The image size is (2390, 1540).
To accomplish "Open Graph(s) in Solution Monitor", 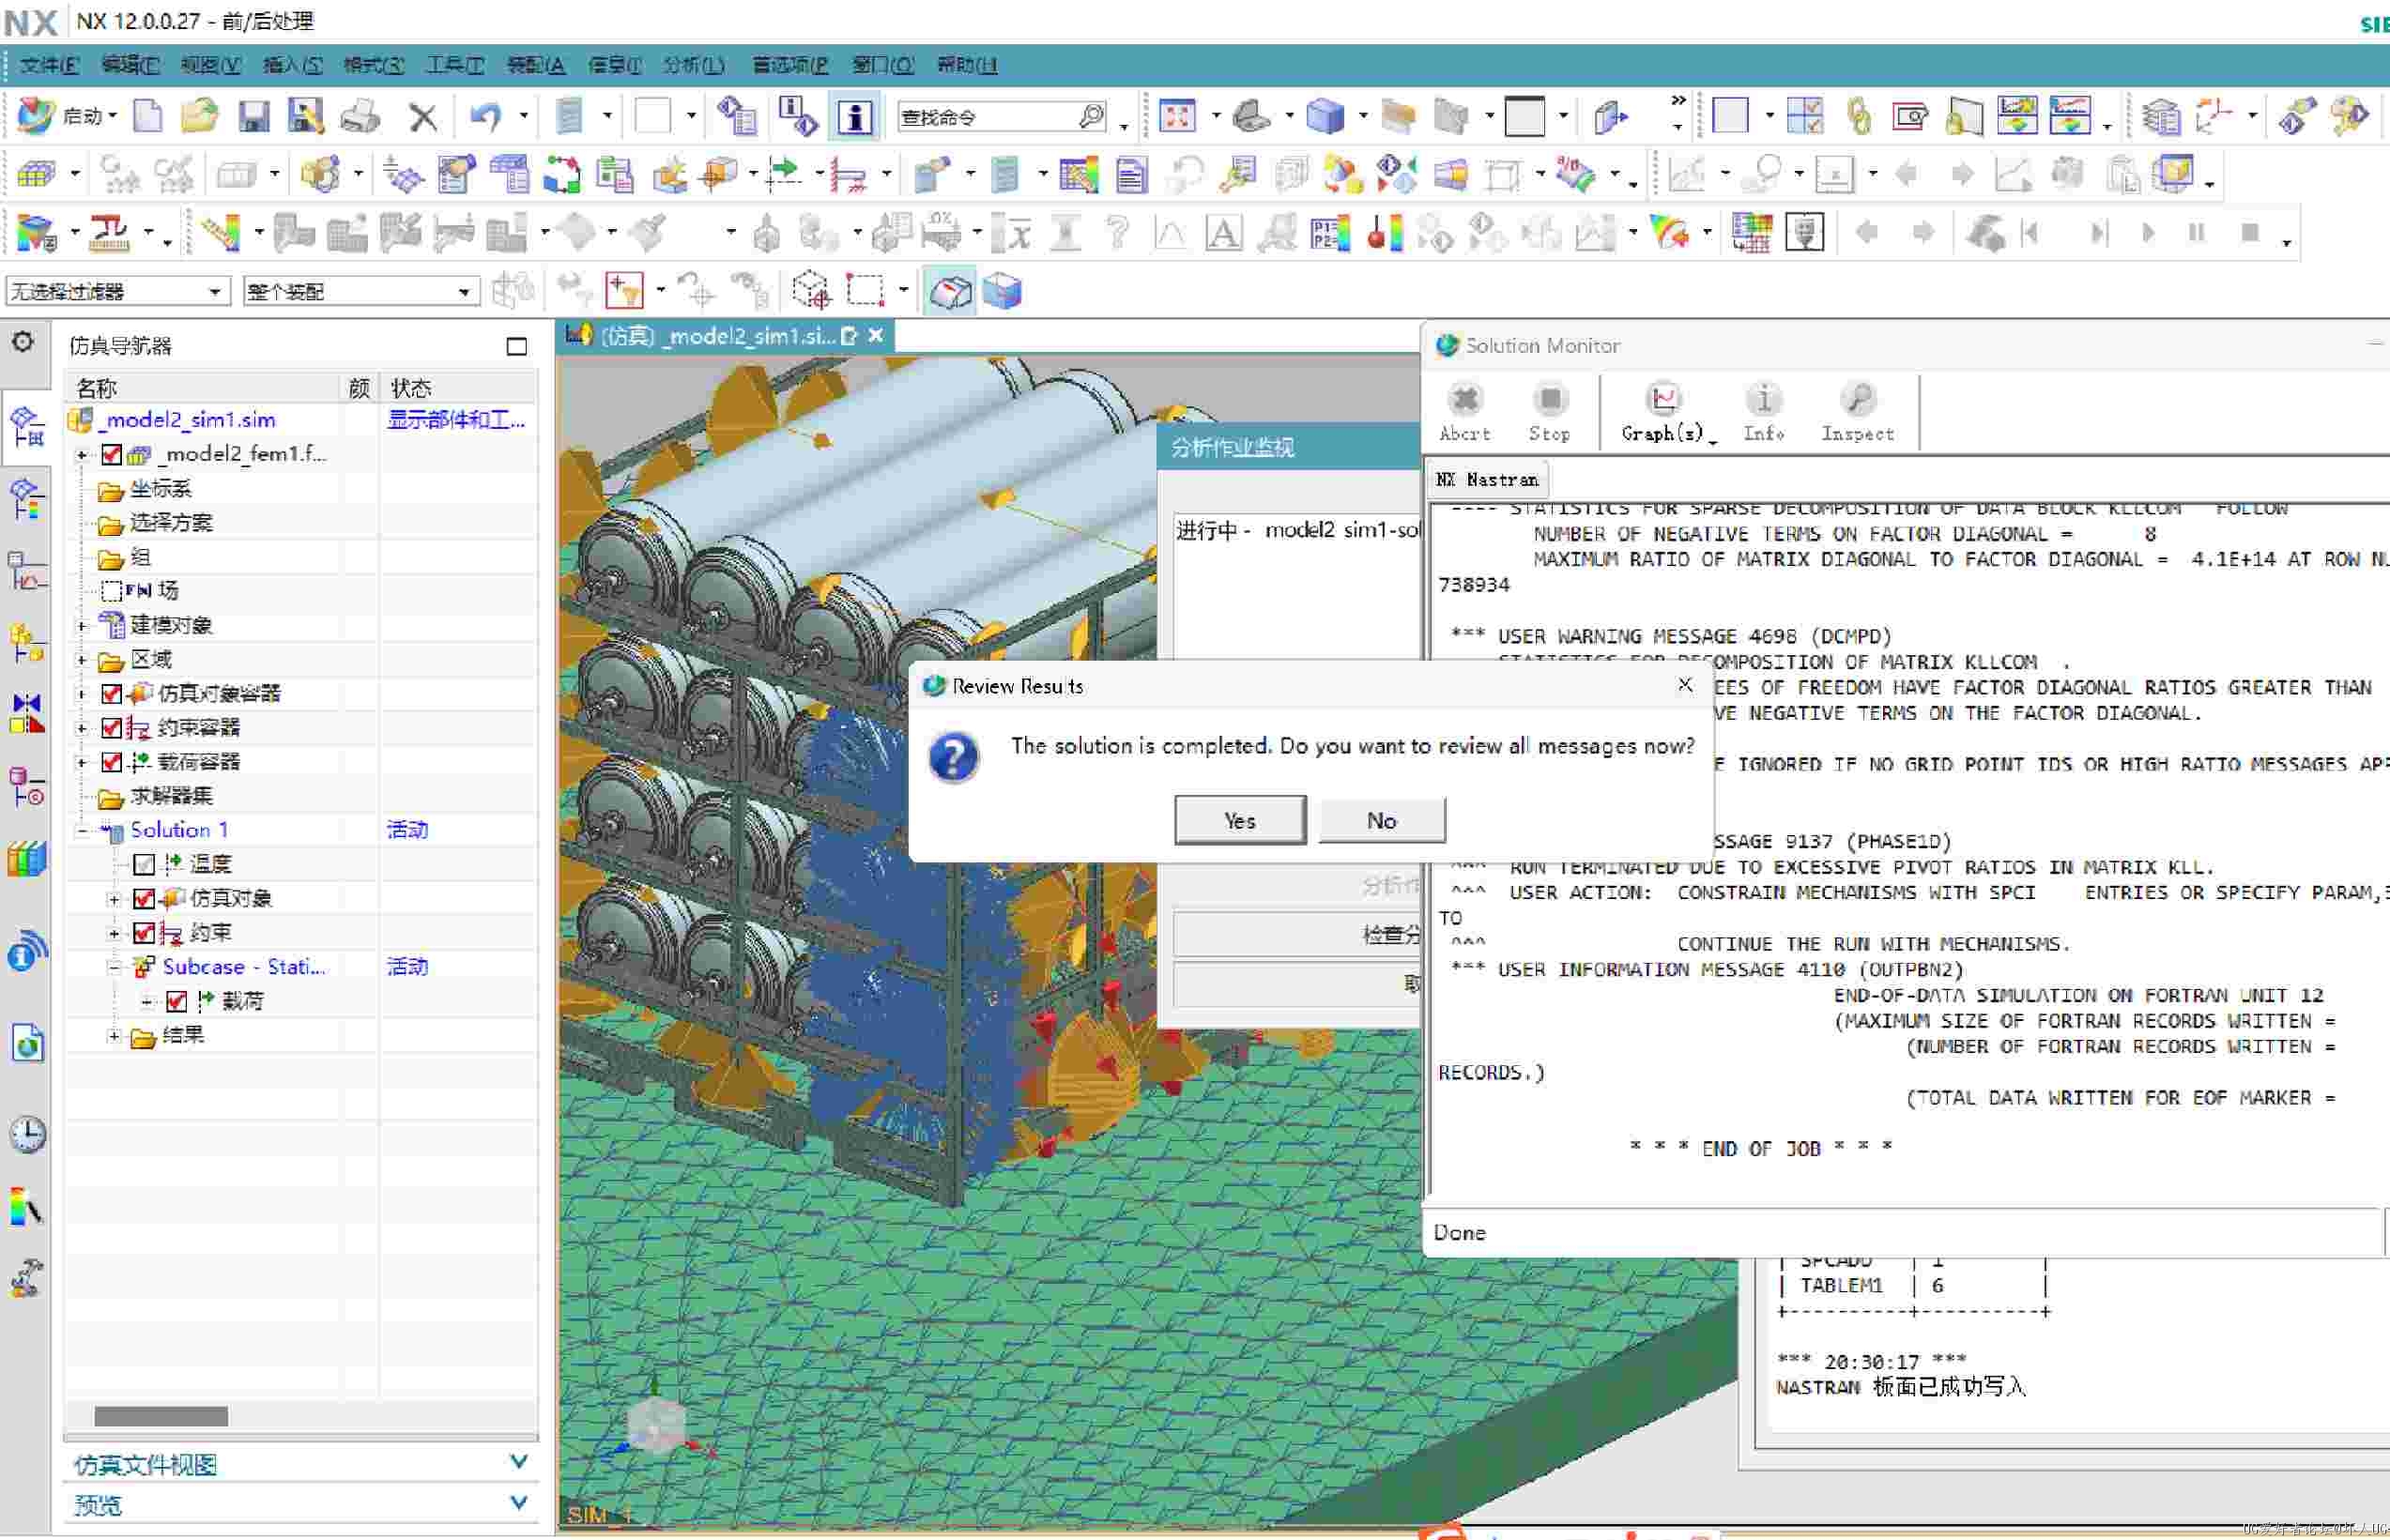I will tap(1663, 411).
